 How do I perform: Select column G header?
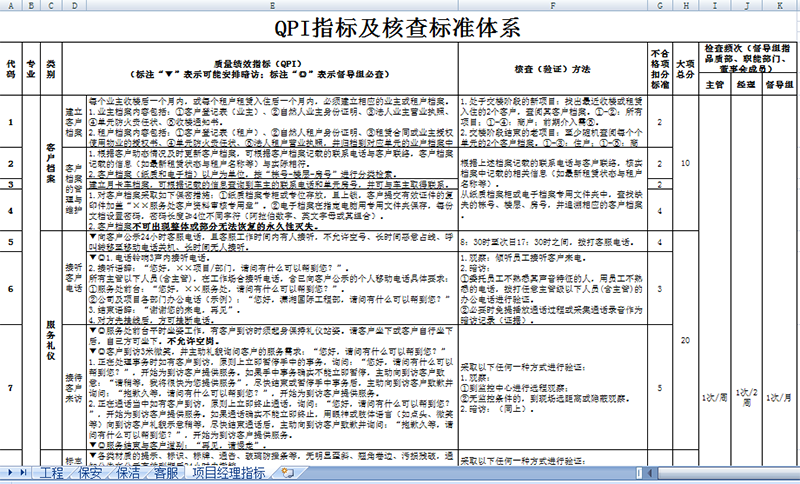click(x=660, y=6)
